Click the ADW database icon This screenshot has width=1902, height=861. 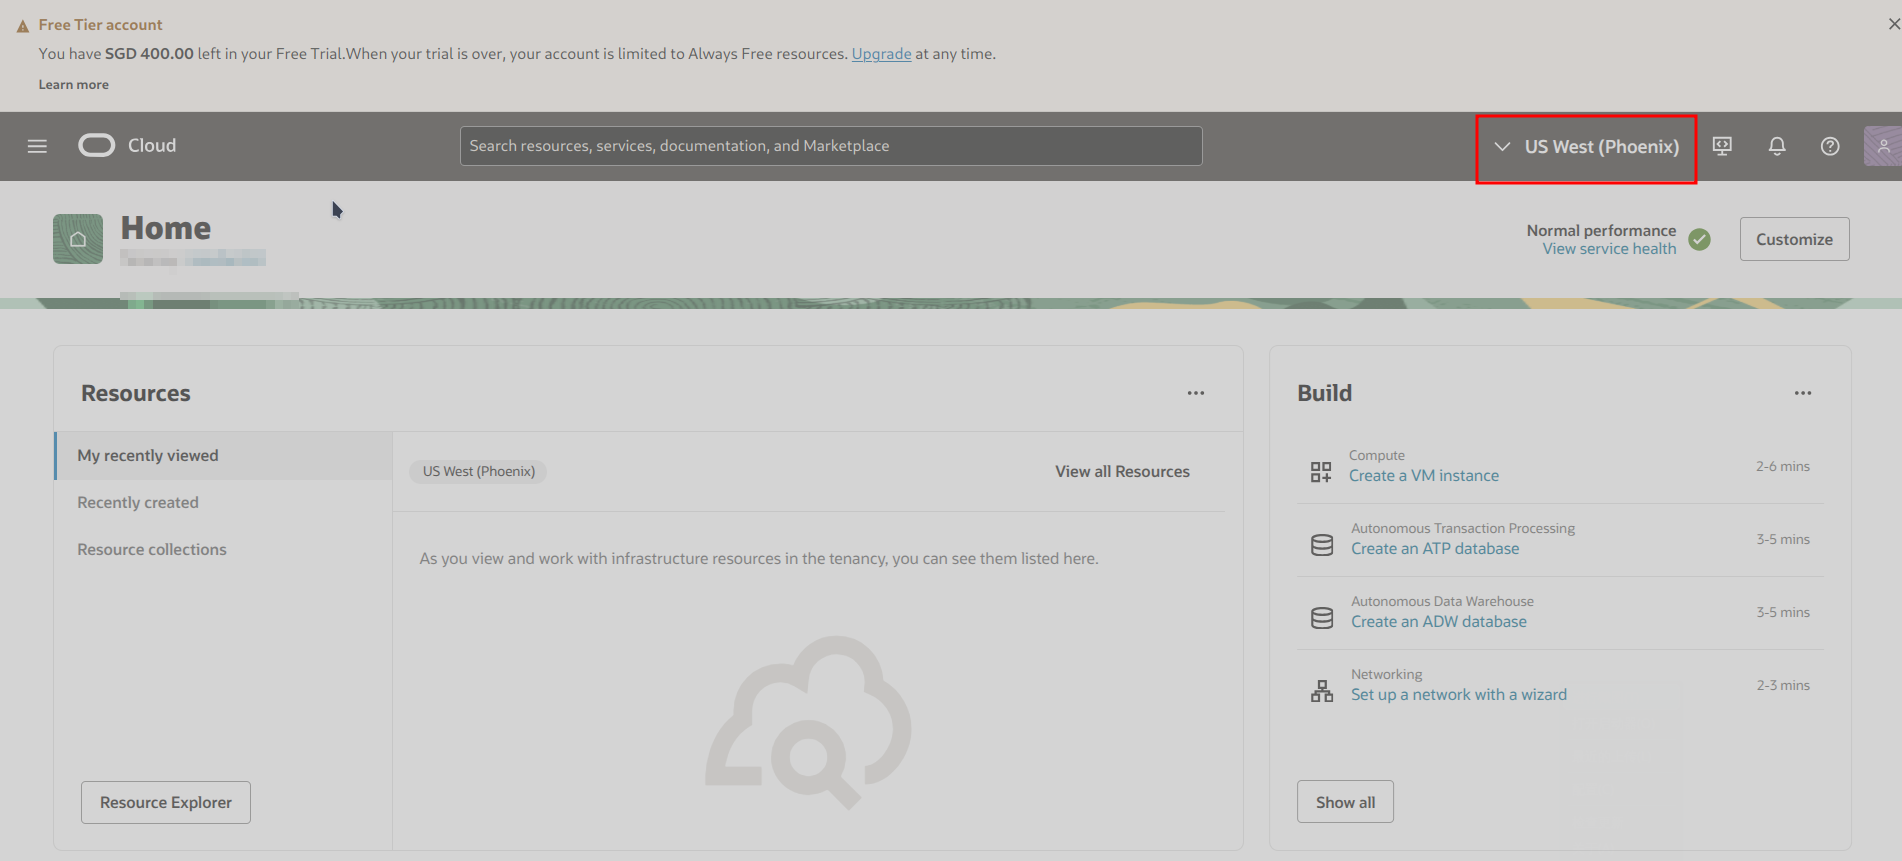point(1322,618)
